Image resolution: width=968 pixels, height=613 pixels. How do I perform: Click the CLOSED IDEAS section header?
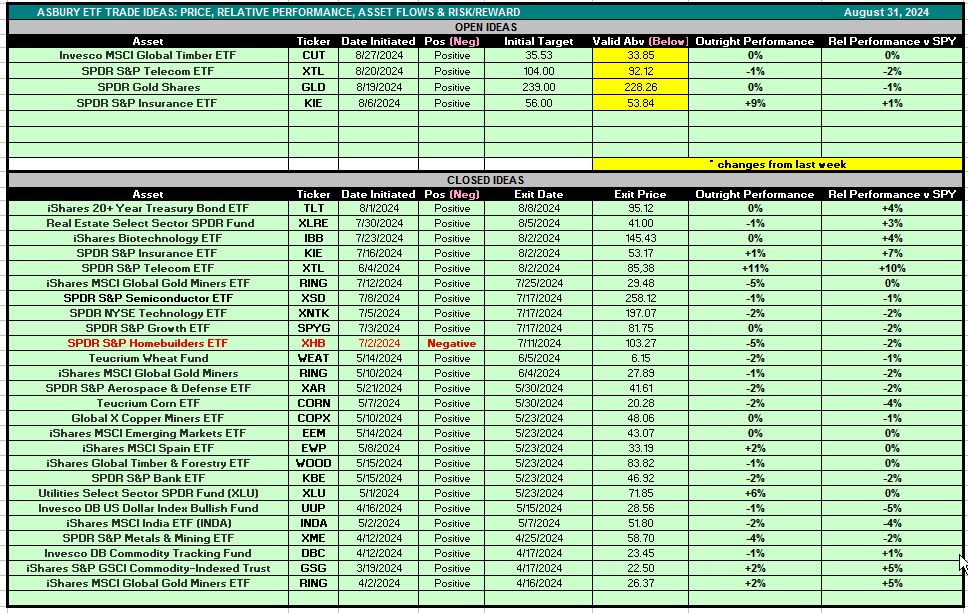point(484,180)
